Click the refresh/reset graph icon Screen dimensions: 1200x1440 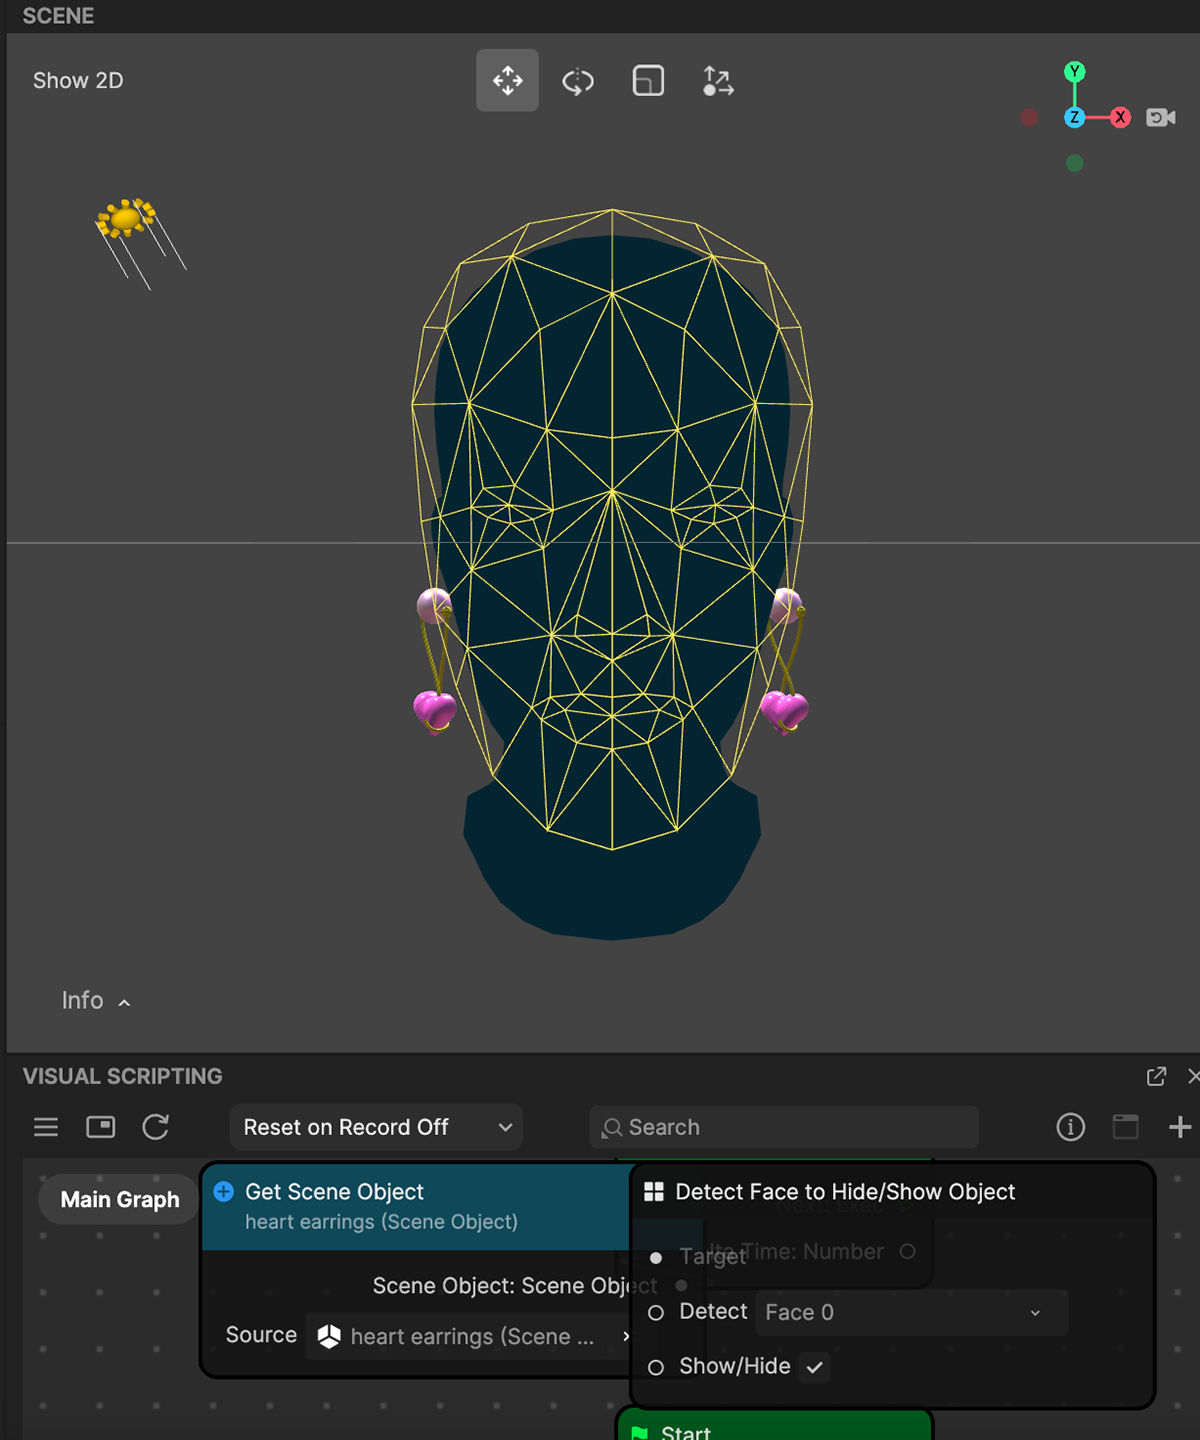point(156,1127)
